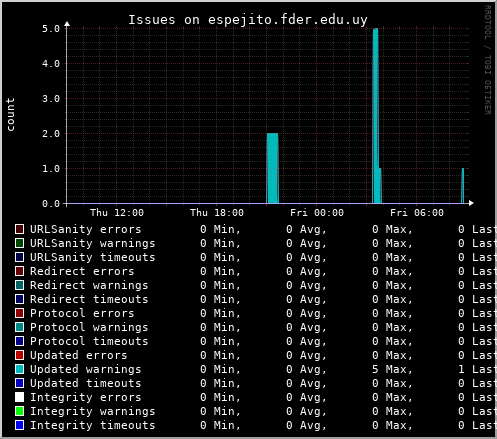Viewport: 497px width, 439px height.
Task: Click the Integrity errors white swatch
Action: 20,397
